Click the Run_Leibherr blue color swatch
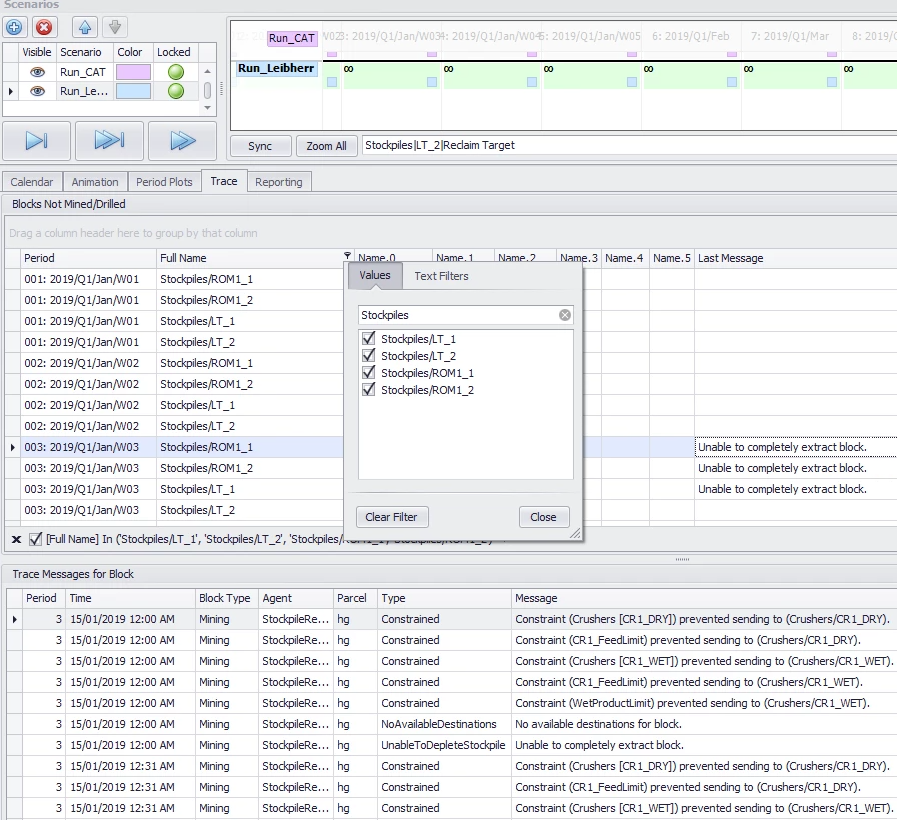 click(133, 91)
